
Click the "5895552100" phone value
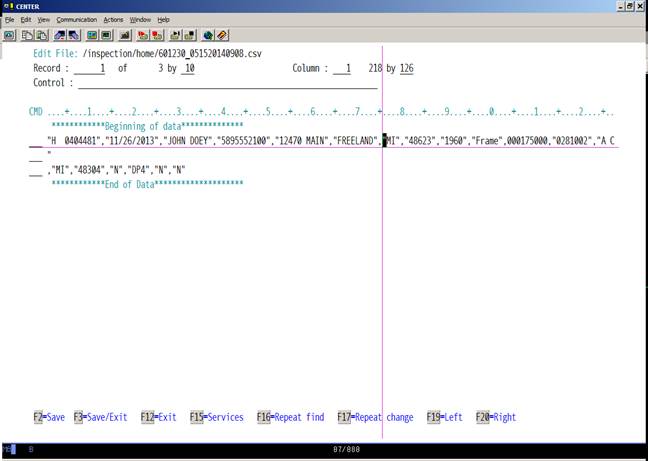[x=244, y=141]
